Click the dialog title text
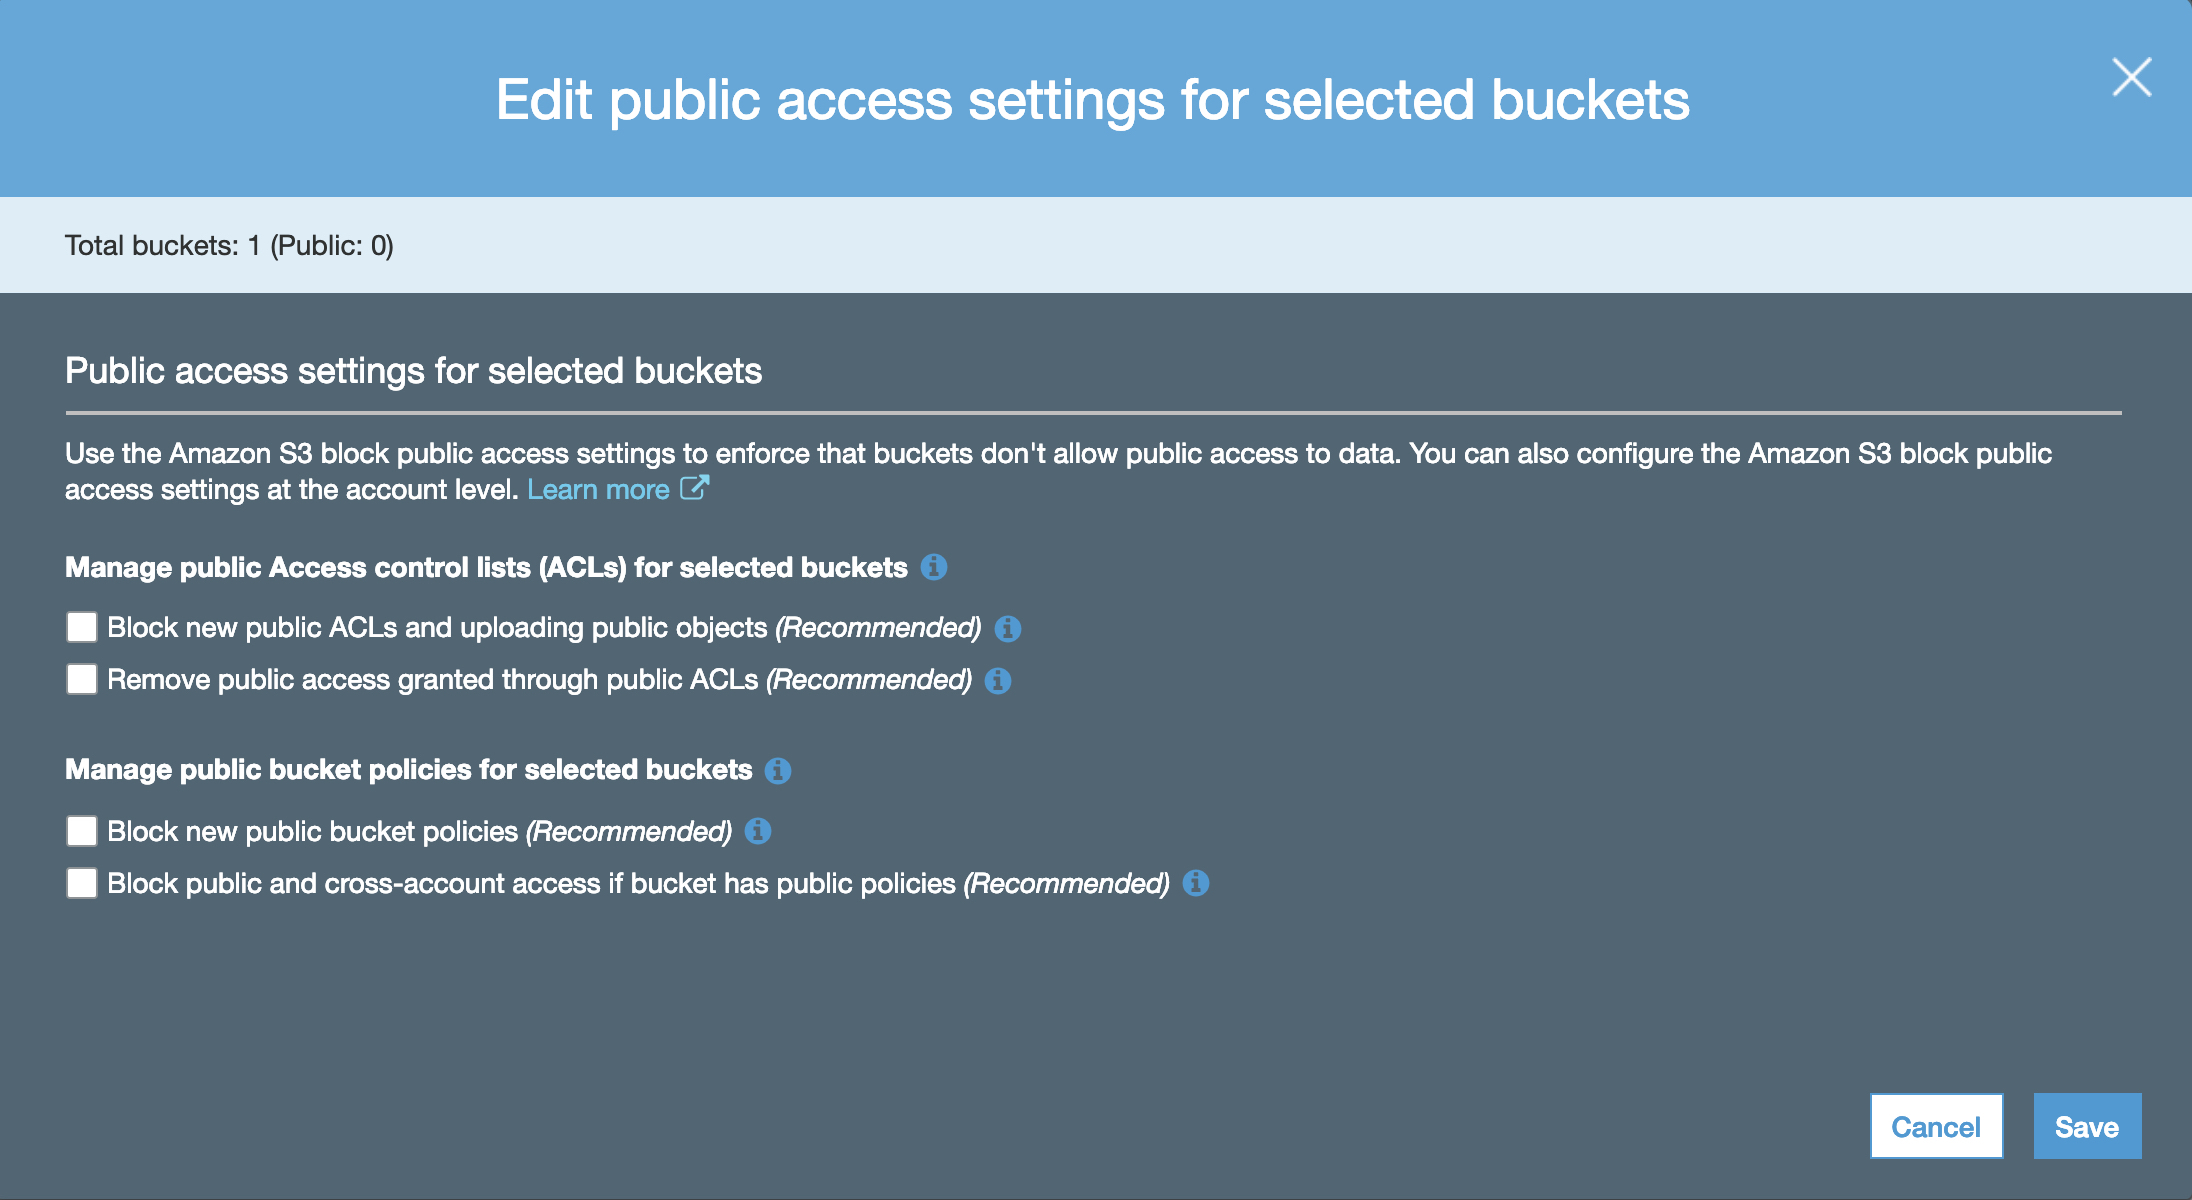The height and width of the screenshot is (1200, 2192). point(1092,100)
